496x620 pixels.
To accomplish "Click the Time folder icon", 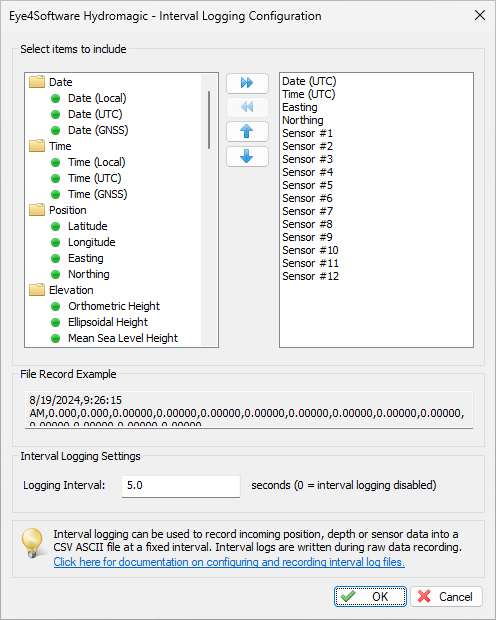I will pos(37,146).
